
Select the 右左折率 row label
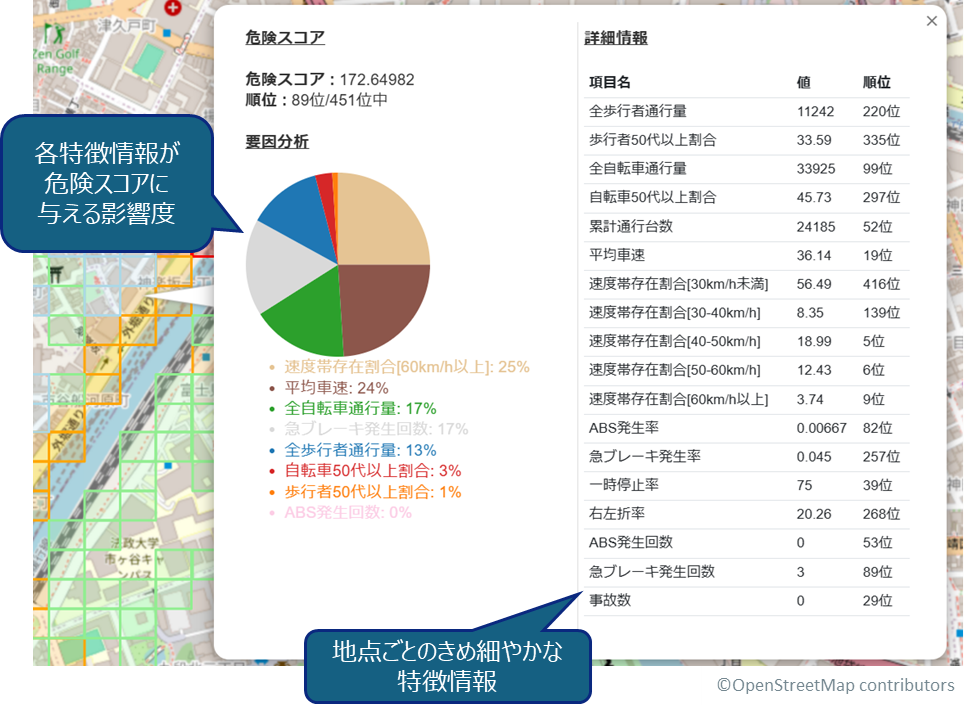click(x=617, y=513)
